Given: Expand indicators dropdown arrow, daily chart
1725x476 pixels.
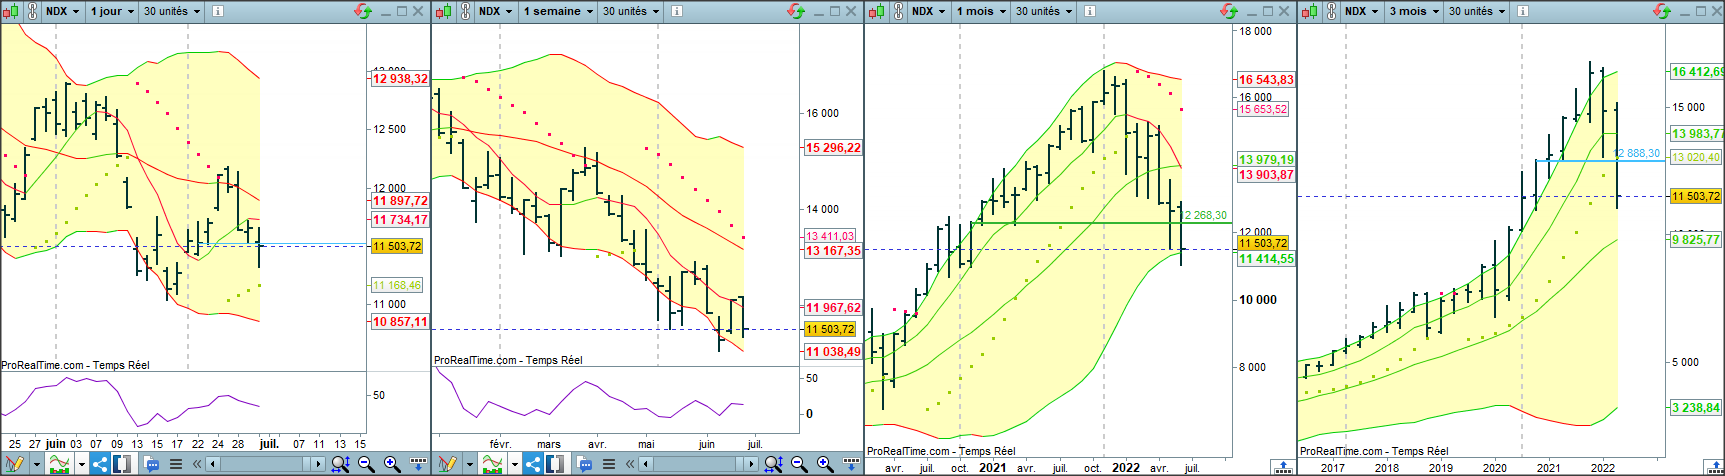Looking at the screenshot, I should click(82, 464).
